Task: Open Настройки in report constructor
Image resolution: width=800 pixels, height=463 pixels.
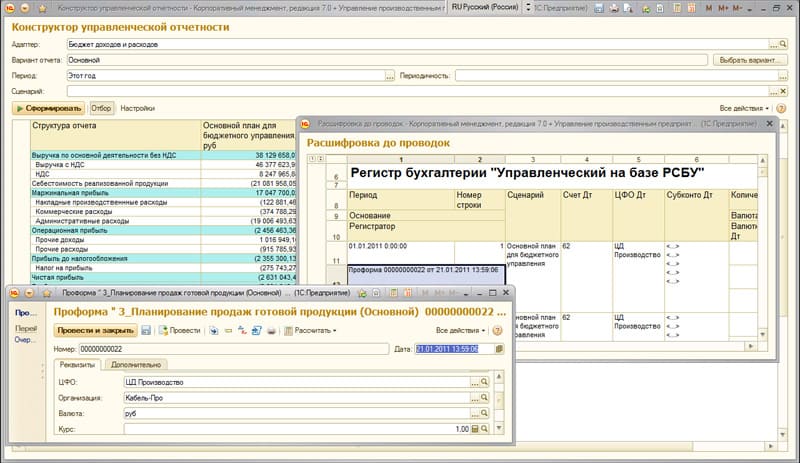Action: [x=137, y=108]
